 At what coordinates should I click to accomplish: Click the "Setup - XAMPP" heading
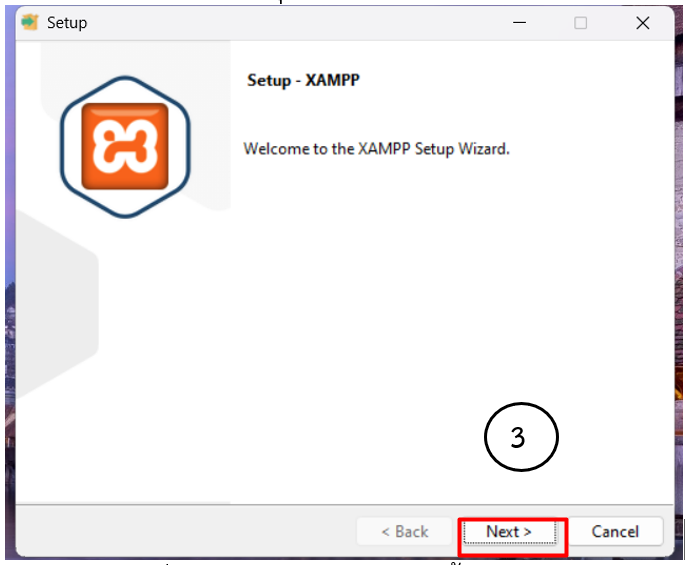pyautogui.click(x=303, y=80)
